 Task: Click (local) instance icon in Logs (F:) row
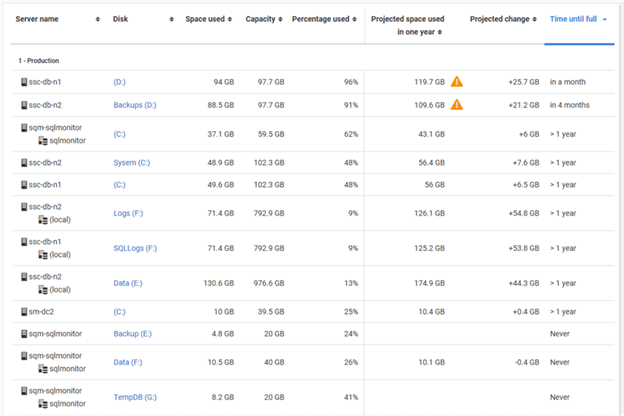point(43,220)
